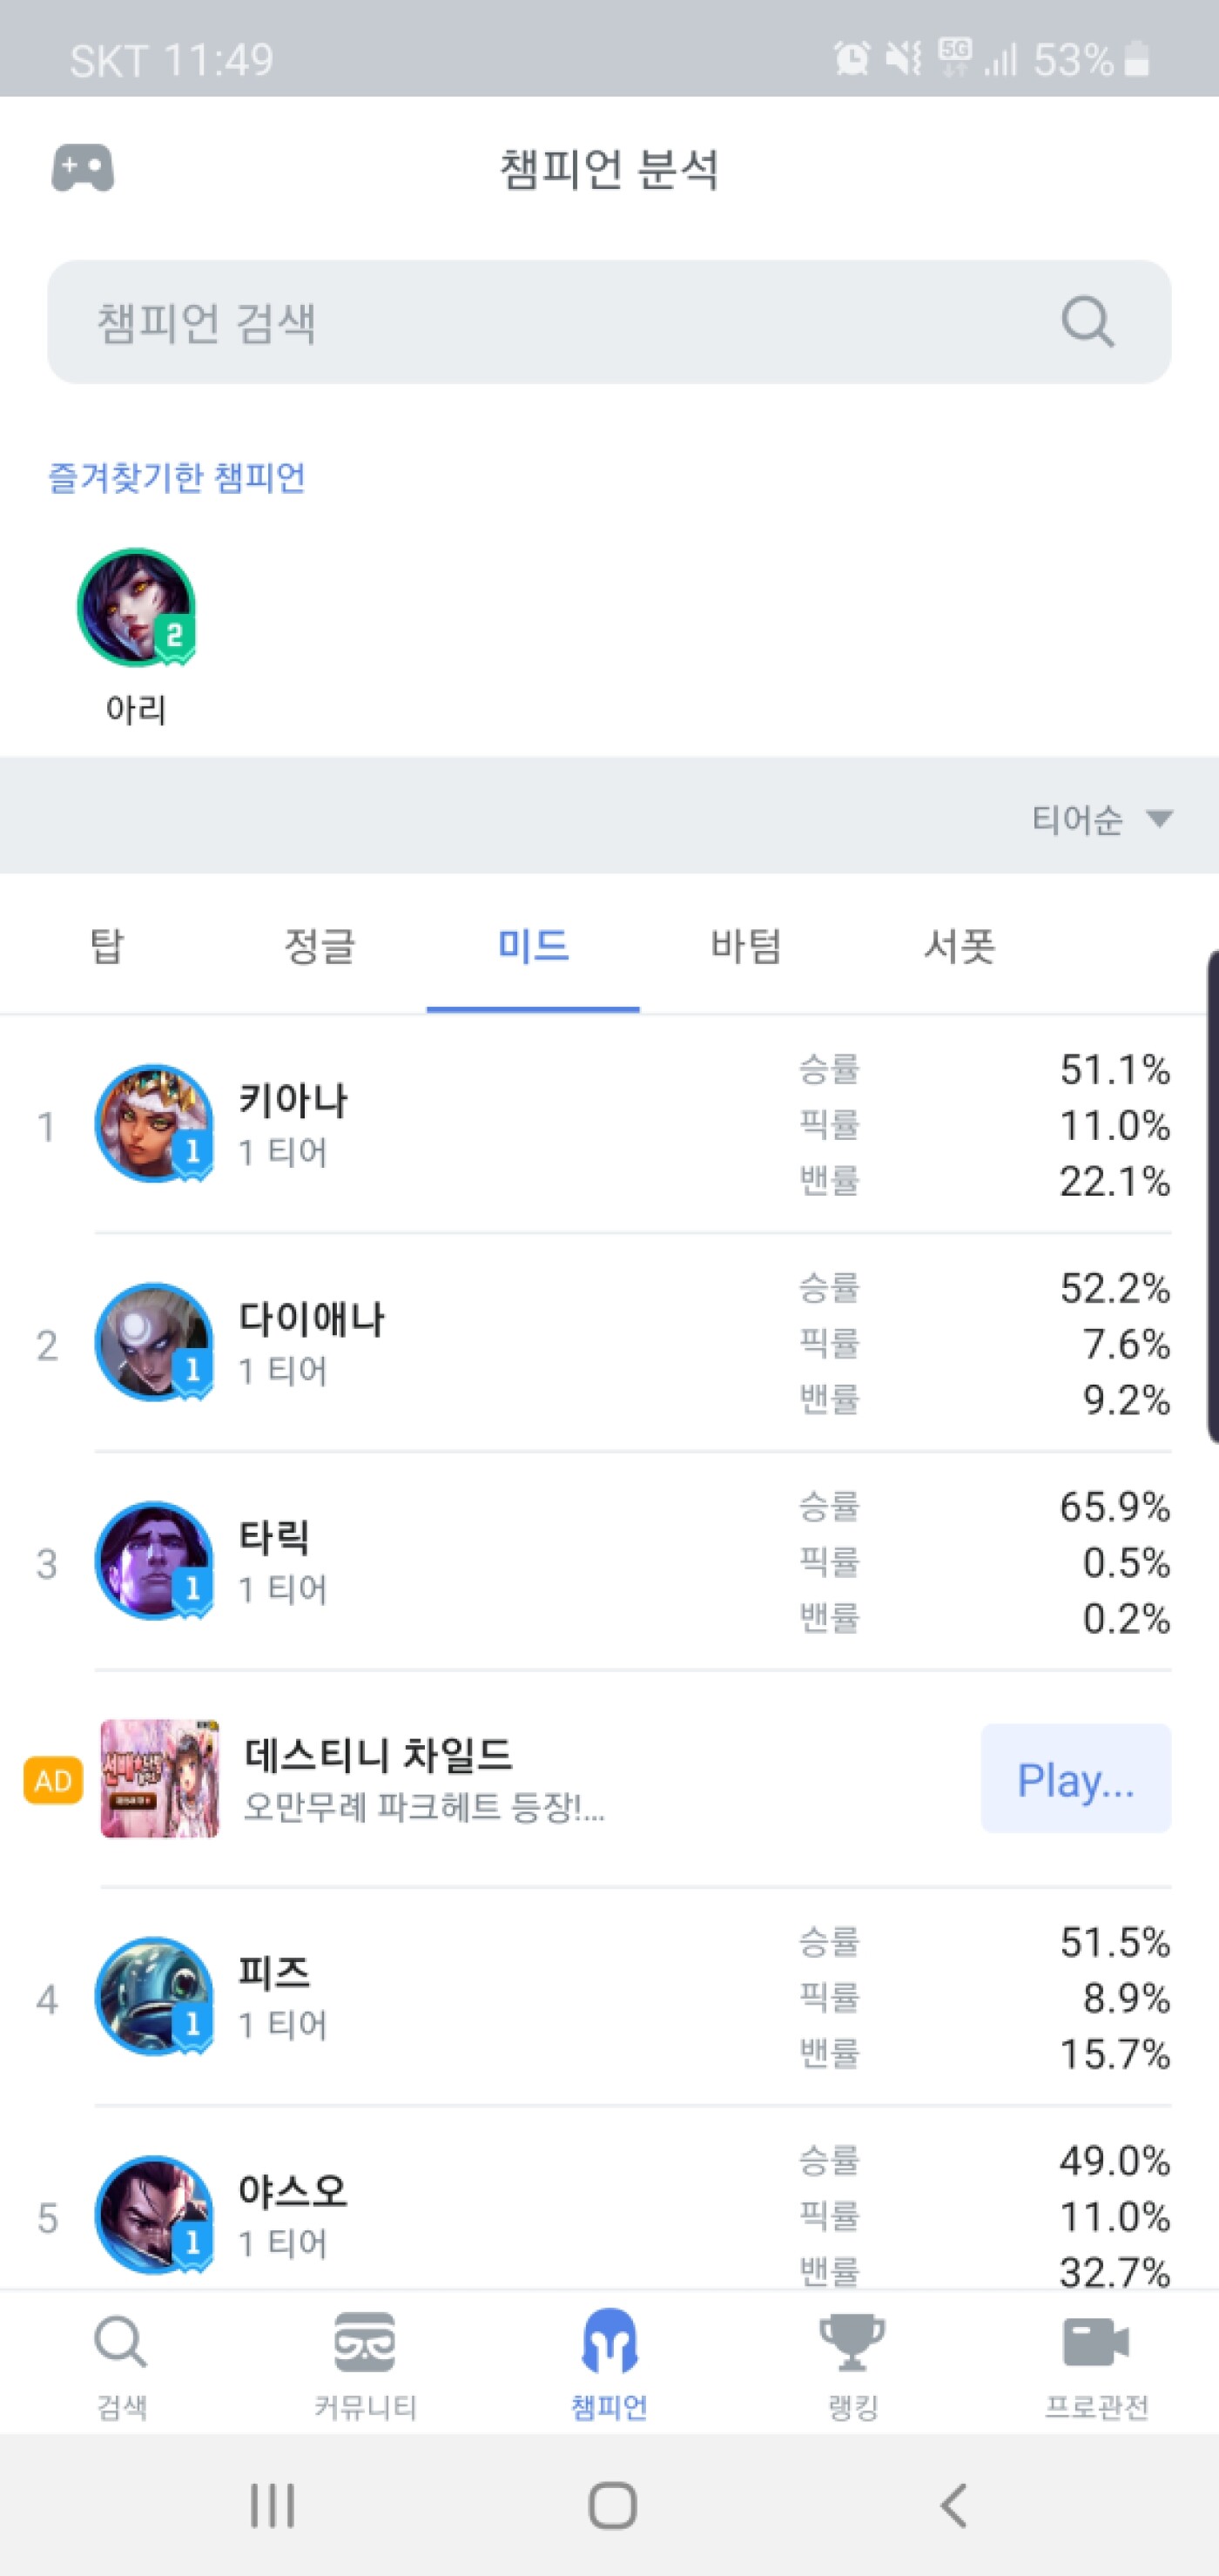
Task: Tap the game controller icon at top left
Action: (x=83, y=168)
